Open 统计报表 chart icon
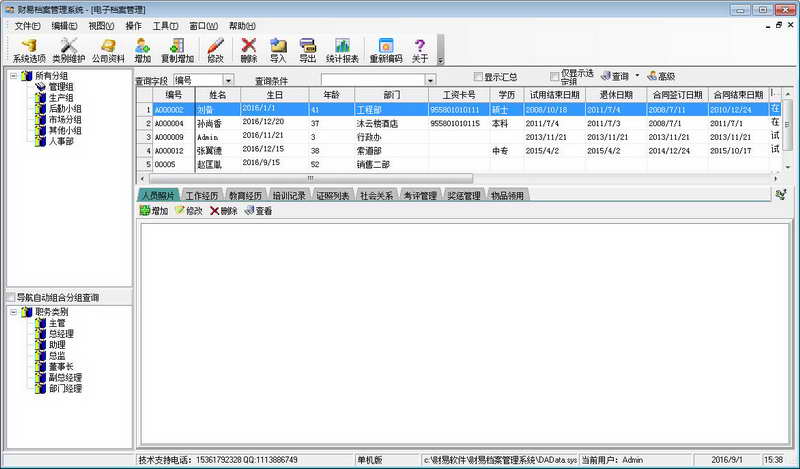Viewport: 800px width, 469px height. 342,51
